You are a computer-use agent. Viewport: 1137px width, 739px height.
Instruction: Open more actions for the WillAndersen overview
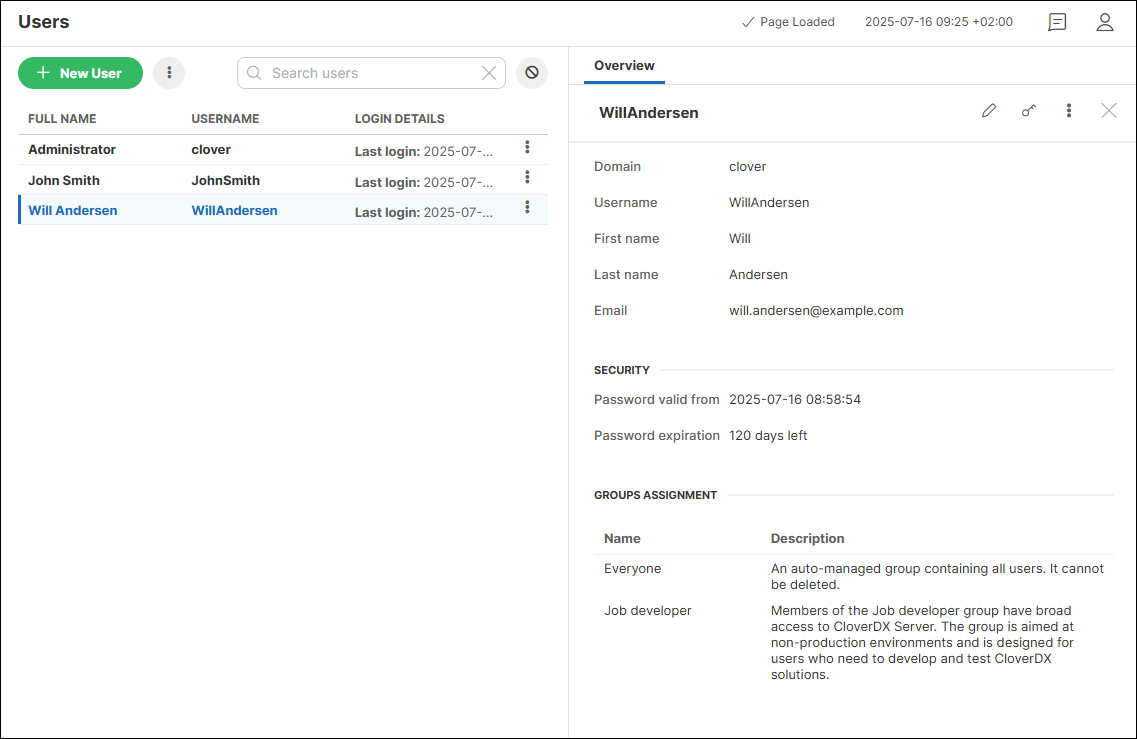point(1069,110)
